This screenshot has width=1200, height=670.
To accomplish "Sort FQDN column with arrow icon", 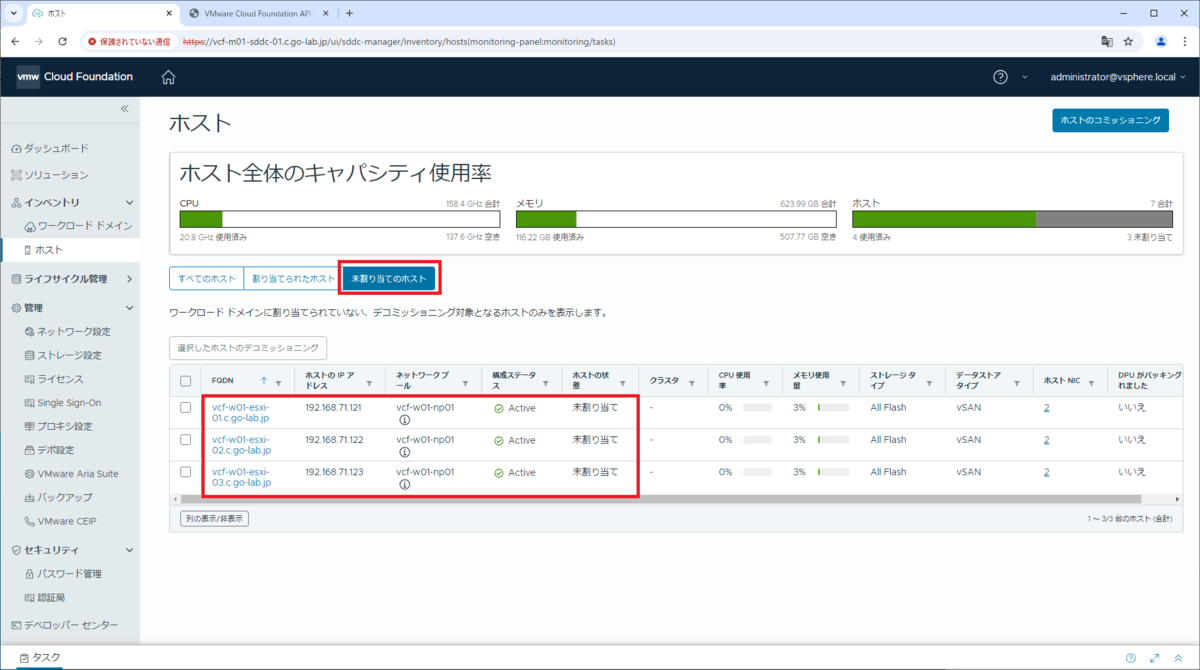I will coord(264,381).
